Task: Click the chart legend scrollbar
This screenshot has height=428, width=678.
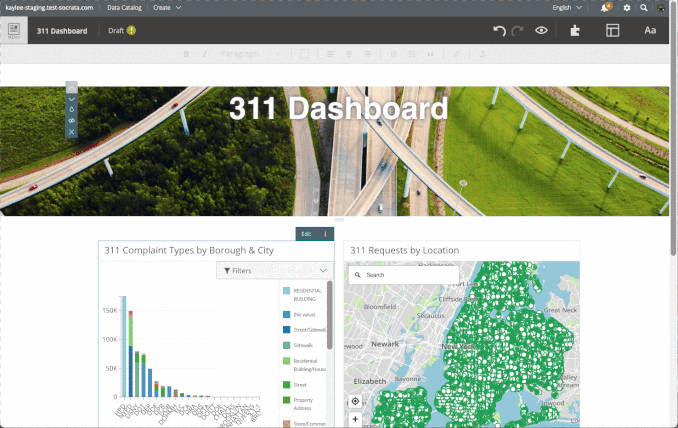Action: (x=329, y=315)
